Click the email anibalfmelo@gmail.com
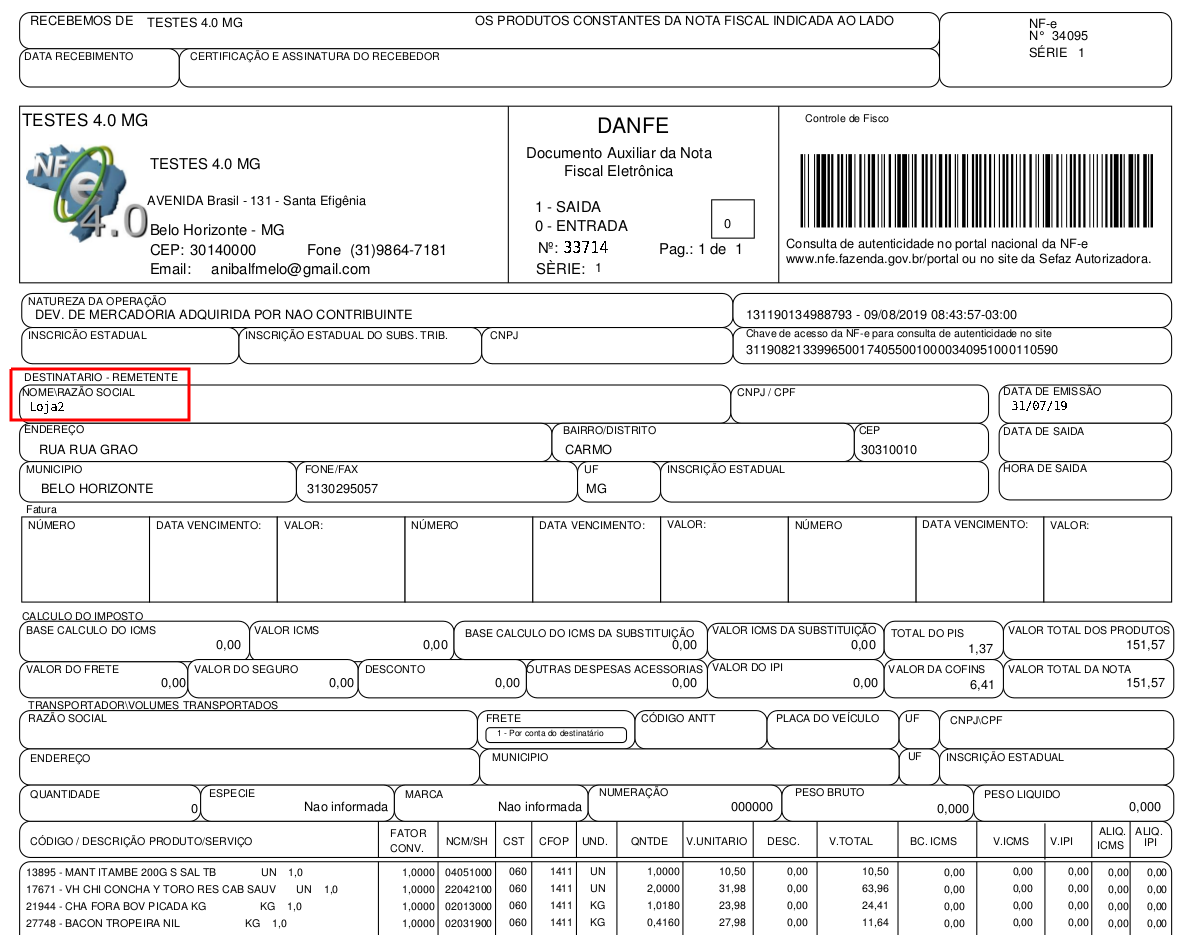The width and height of the screenshot is (1187, 935). click(291, 269)
